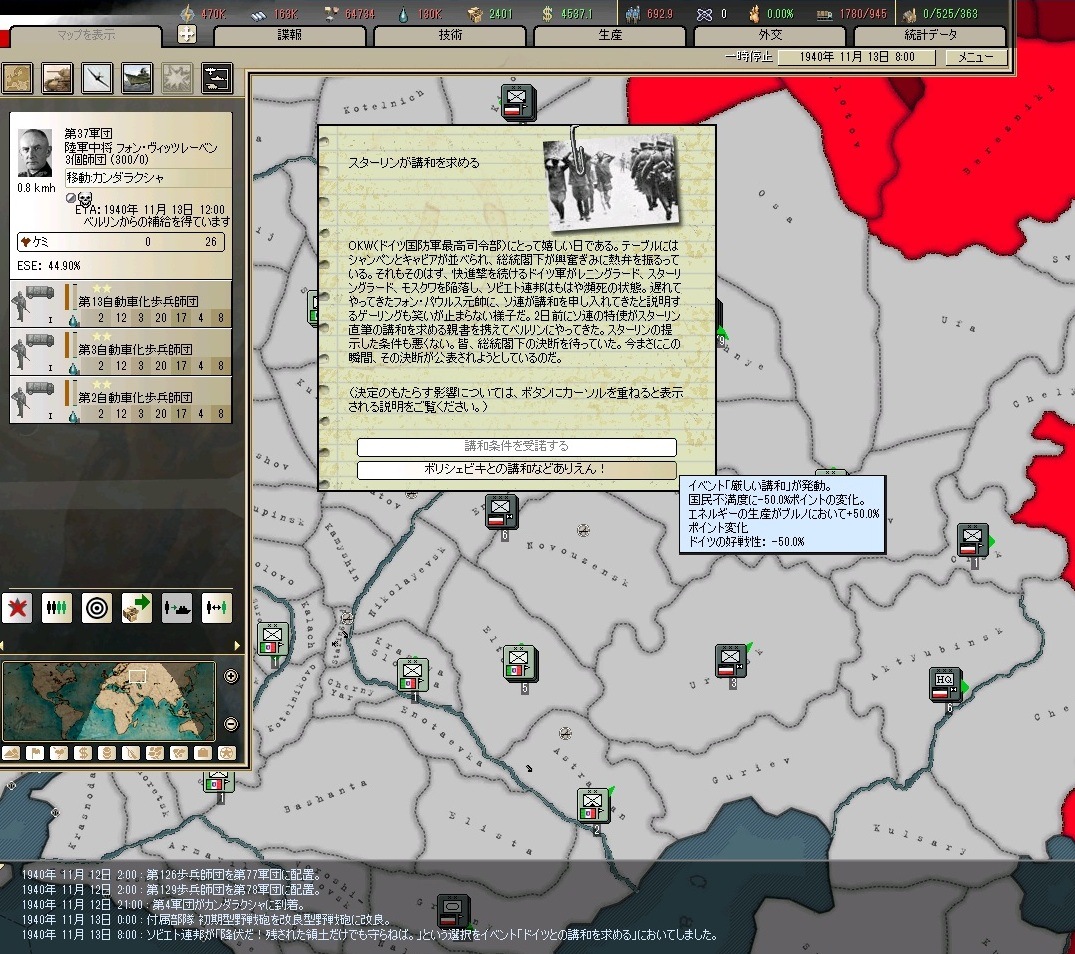
Task: Click the disband unit red star icon
Action: coord(17,607)
